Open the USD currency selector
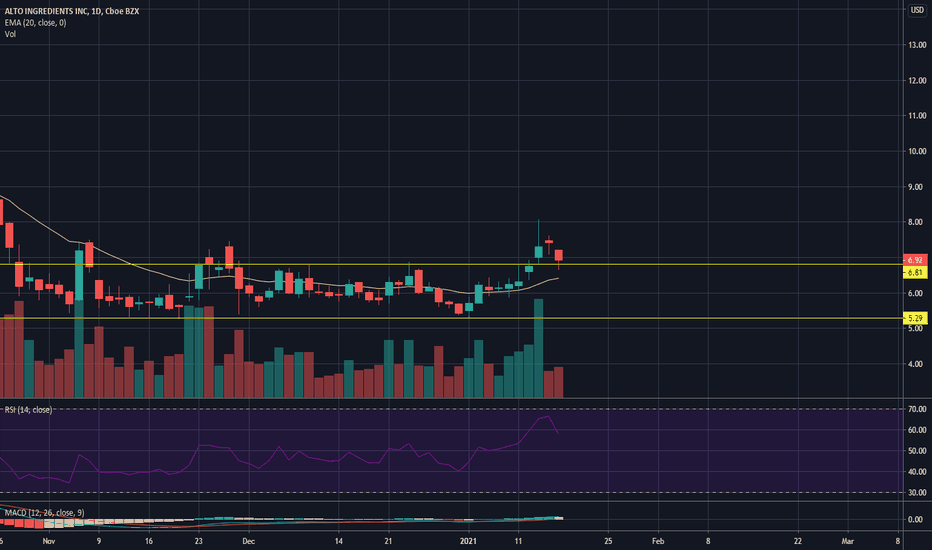Image resolution: width=932 pixels, height=550 pixels. tap(917, 10)
